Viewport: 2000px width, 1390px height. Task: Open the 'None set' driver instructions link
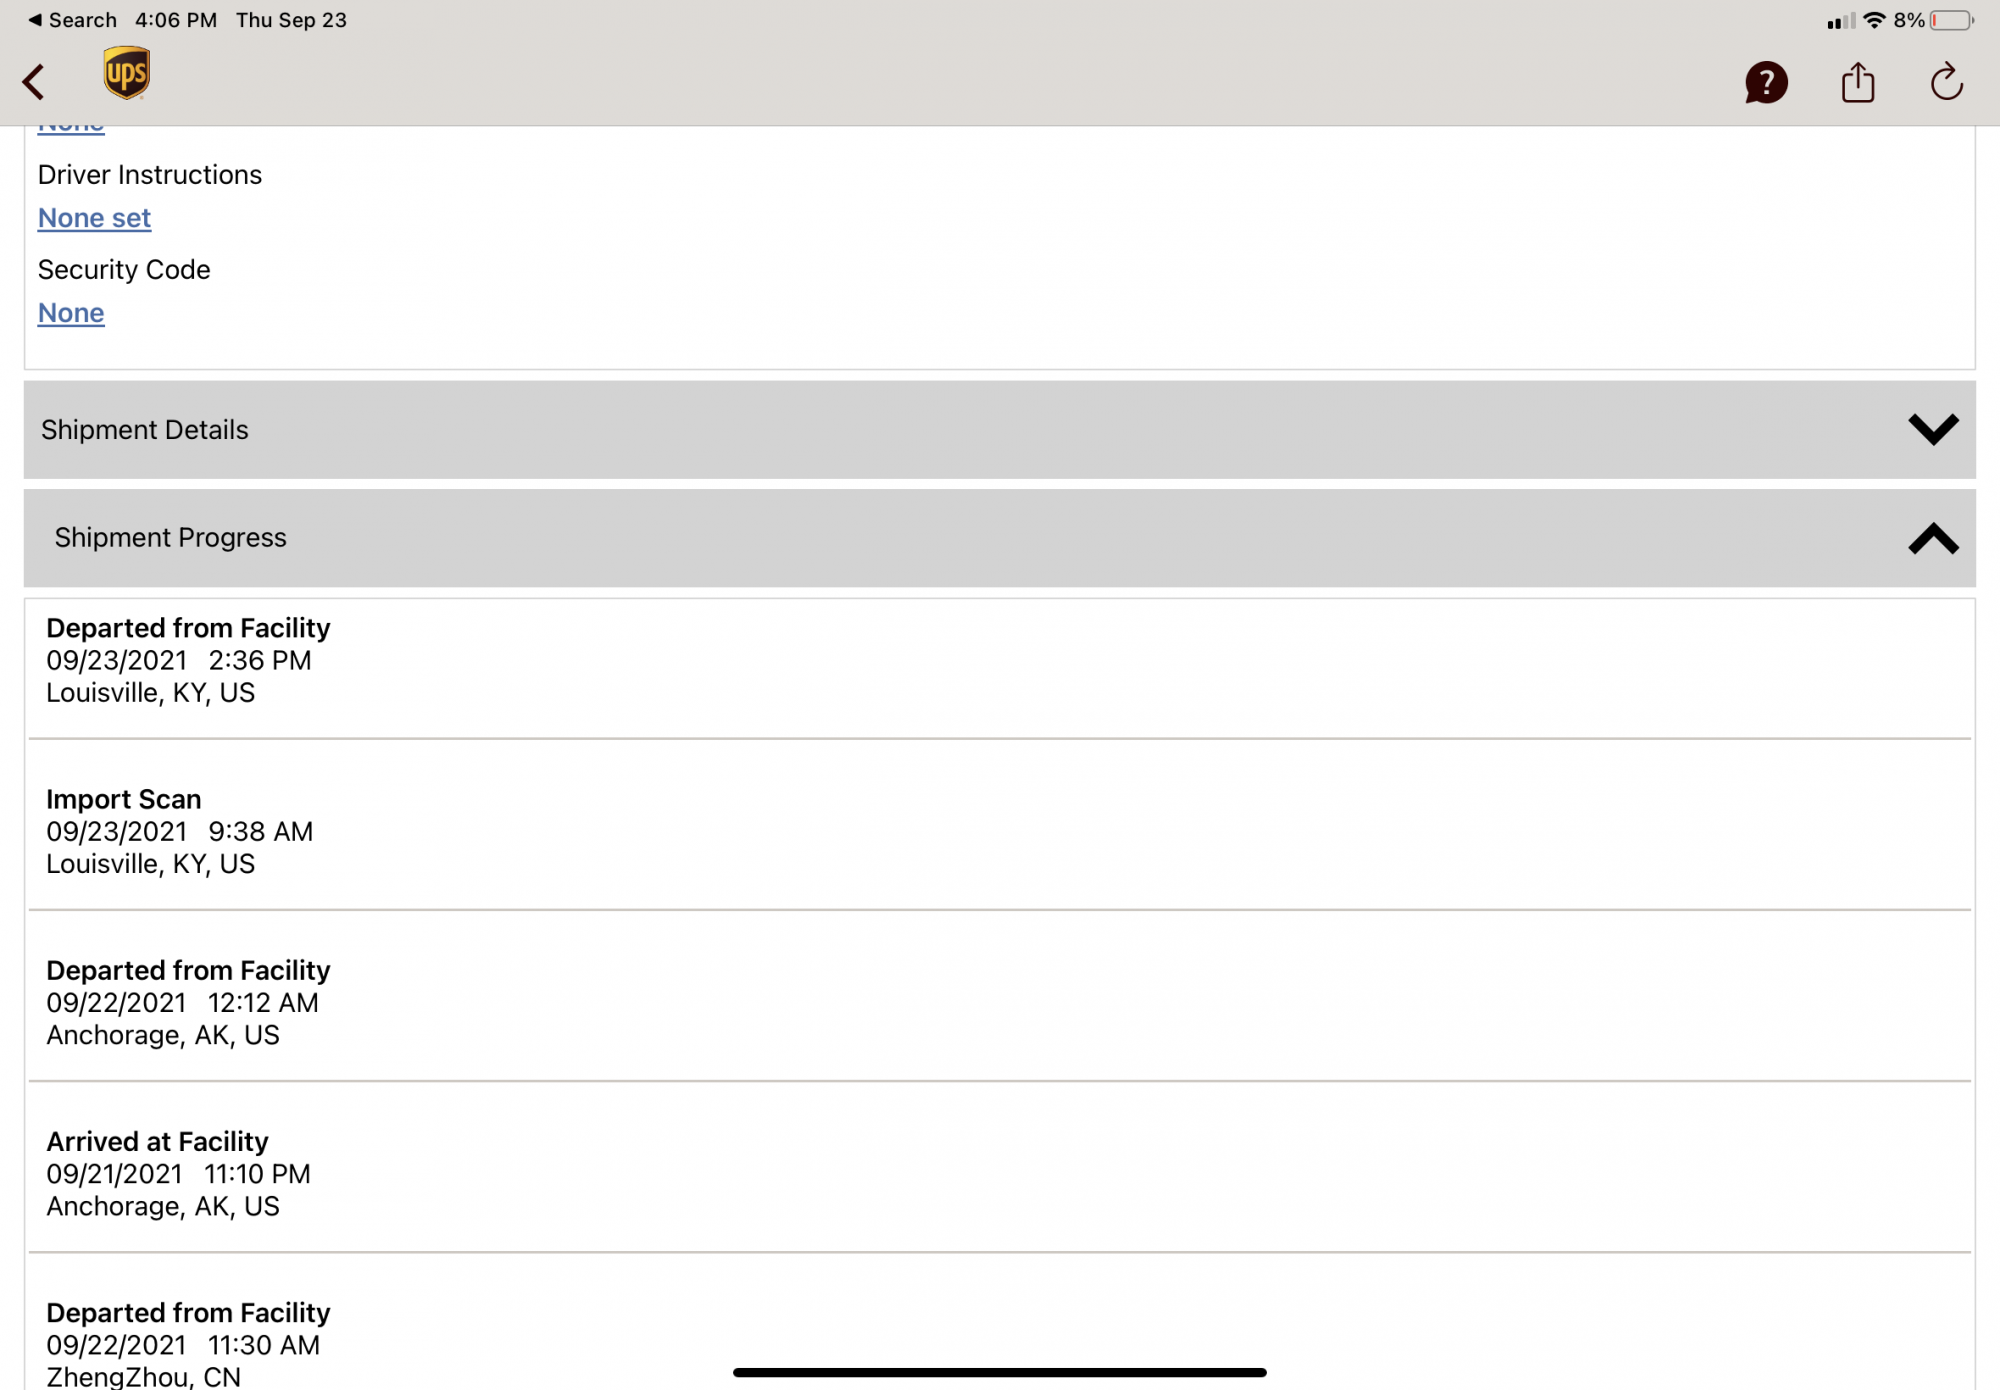click(x=94, y=218)
